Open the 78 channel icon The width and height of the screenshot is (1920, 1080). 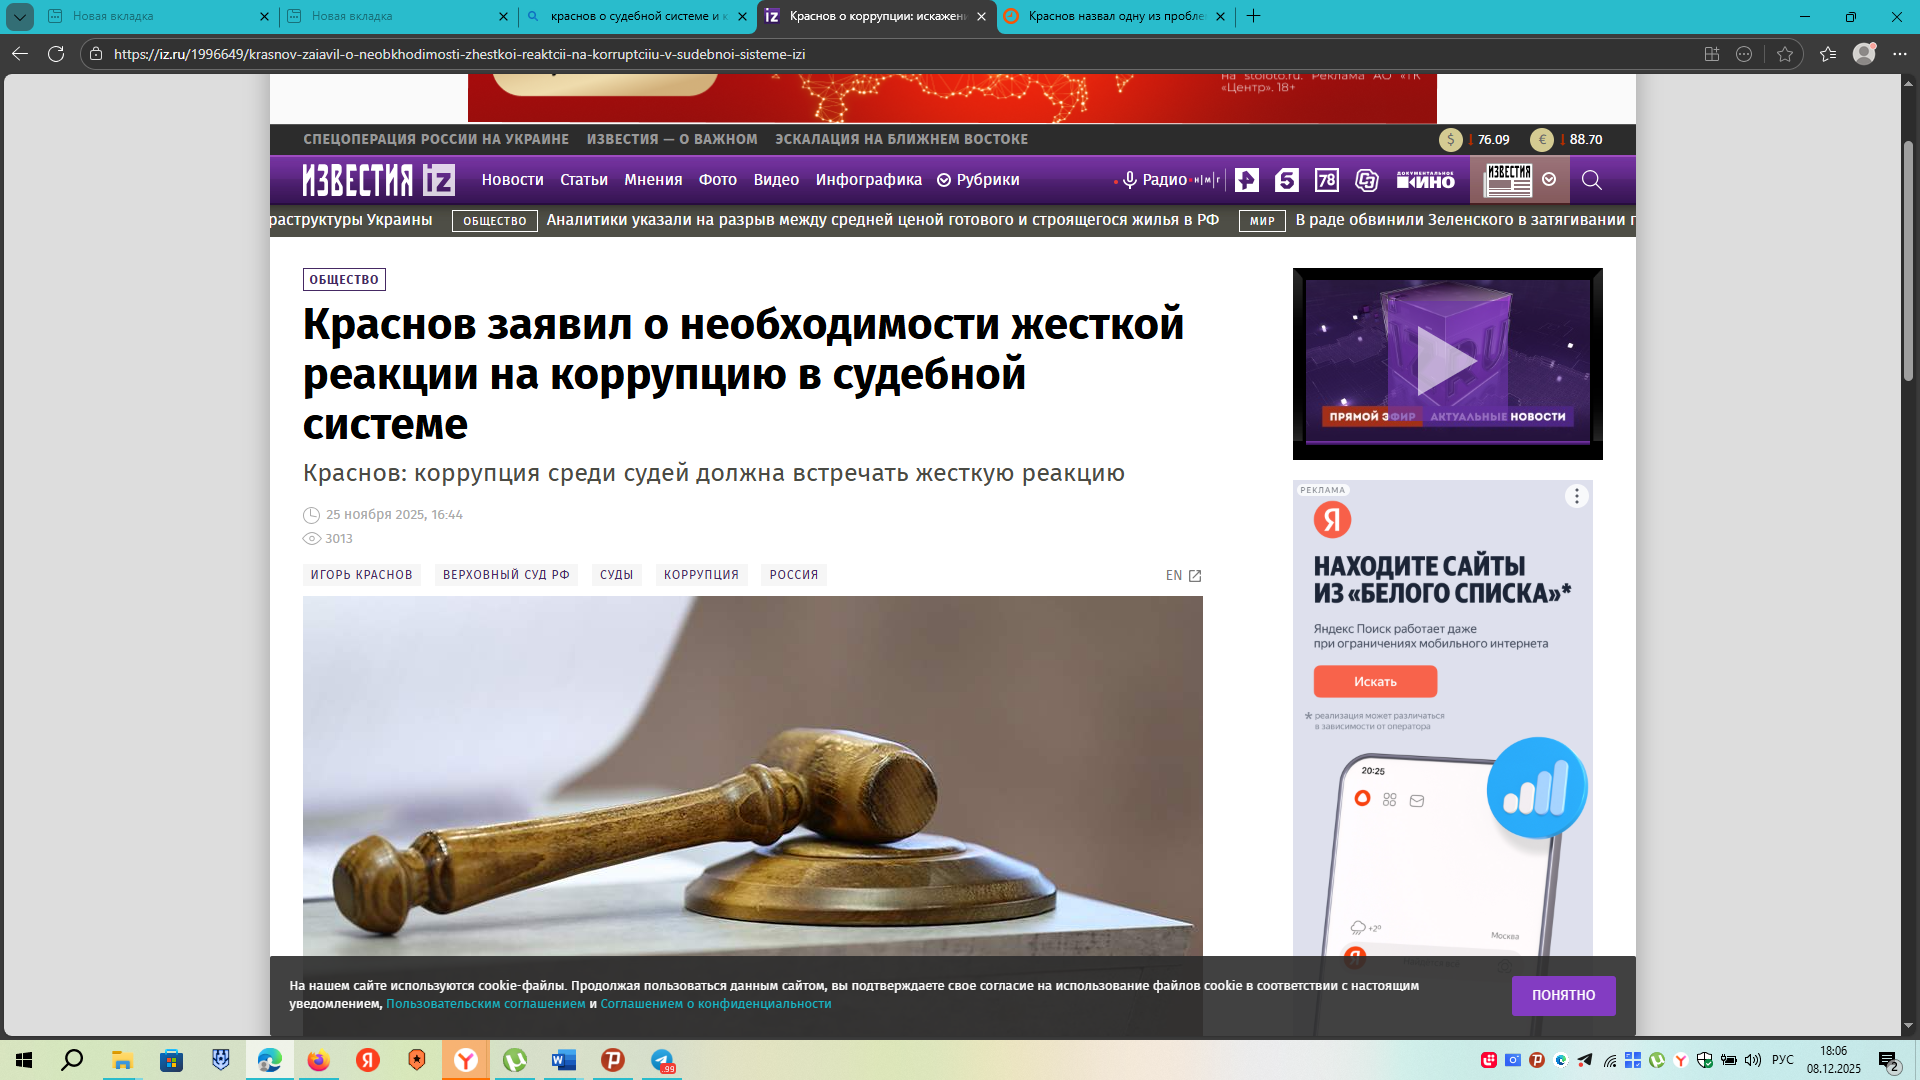[1326, 180]
